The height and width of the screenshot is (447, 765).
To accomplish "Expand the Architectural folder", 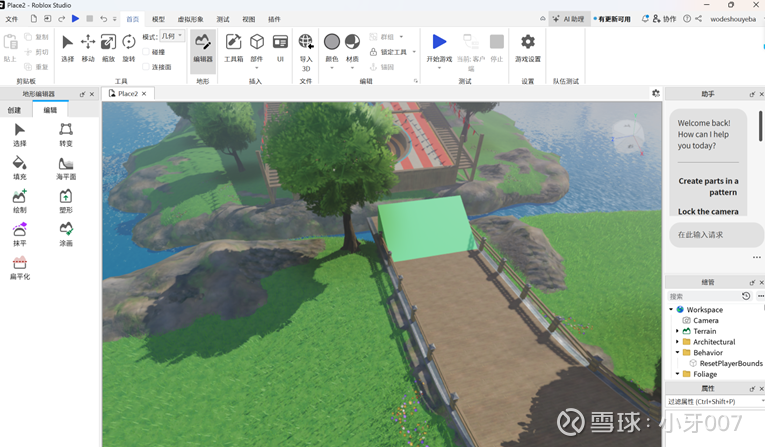I will click(x=677, y=342).
